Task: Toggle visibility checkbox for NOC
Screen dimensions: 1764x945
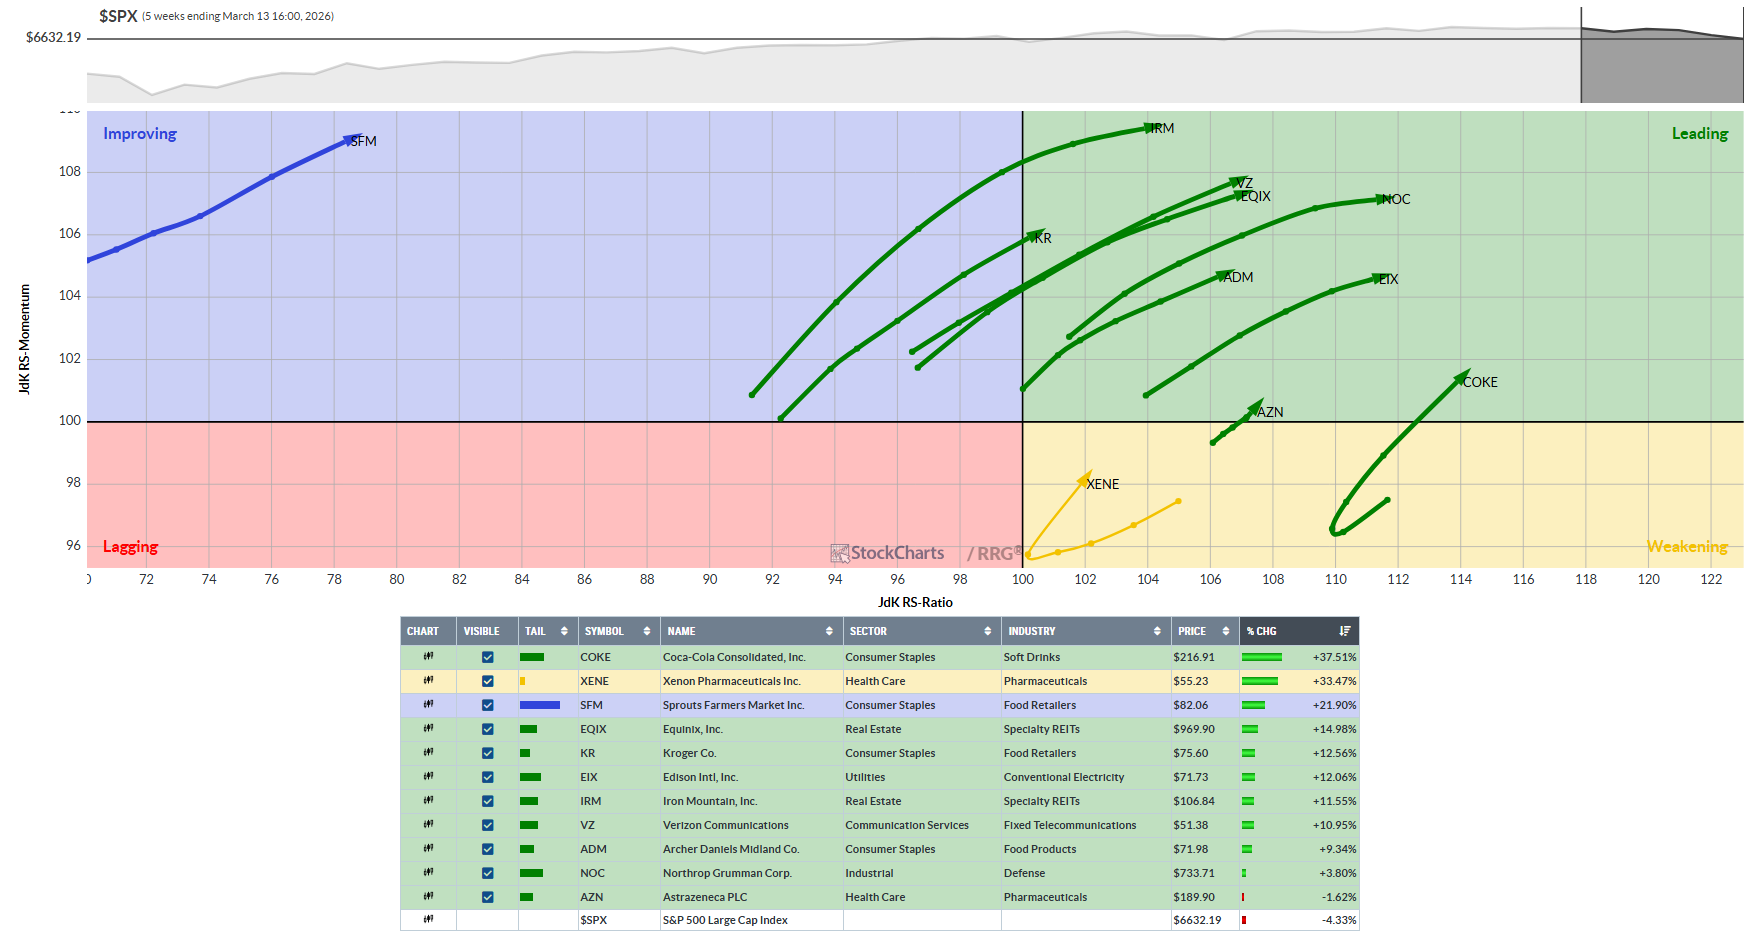Action: (x=488, y=873)
